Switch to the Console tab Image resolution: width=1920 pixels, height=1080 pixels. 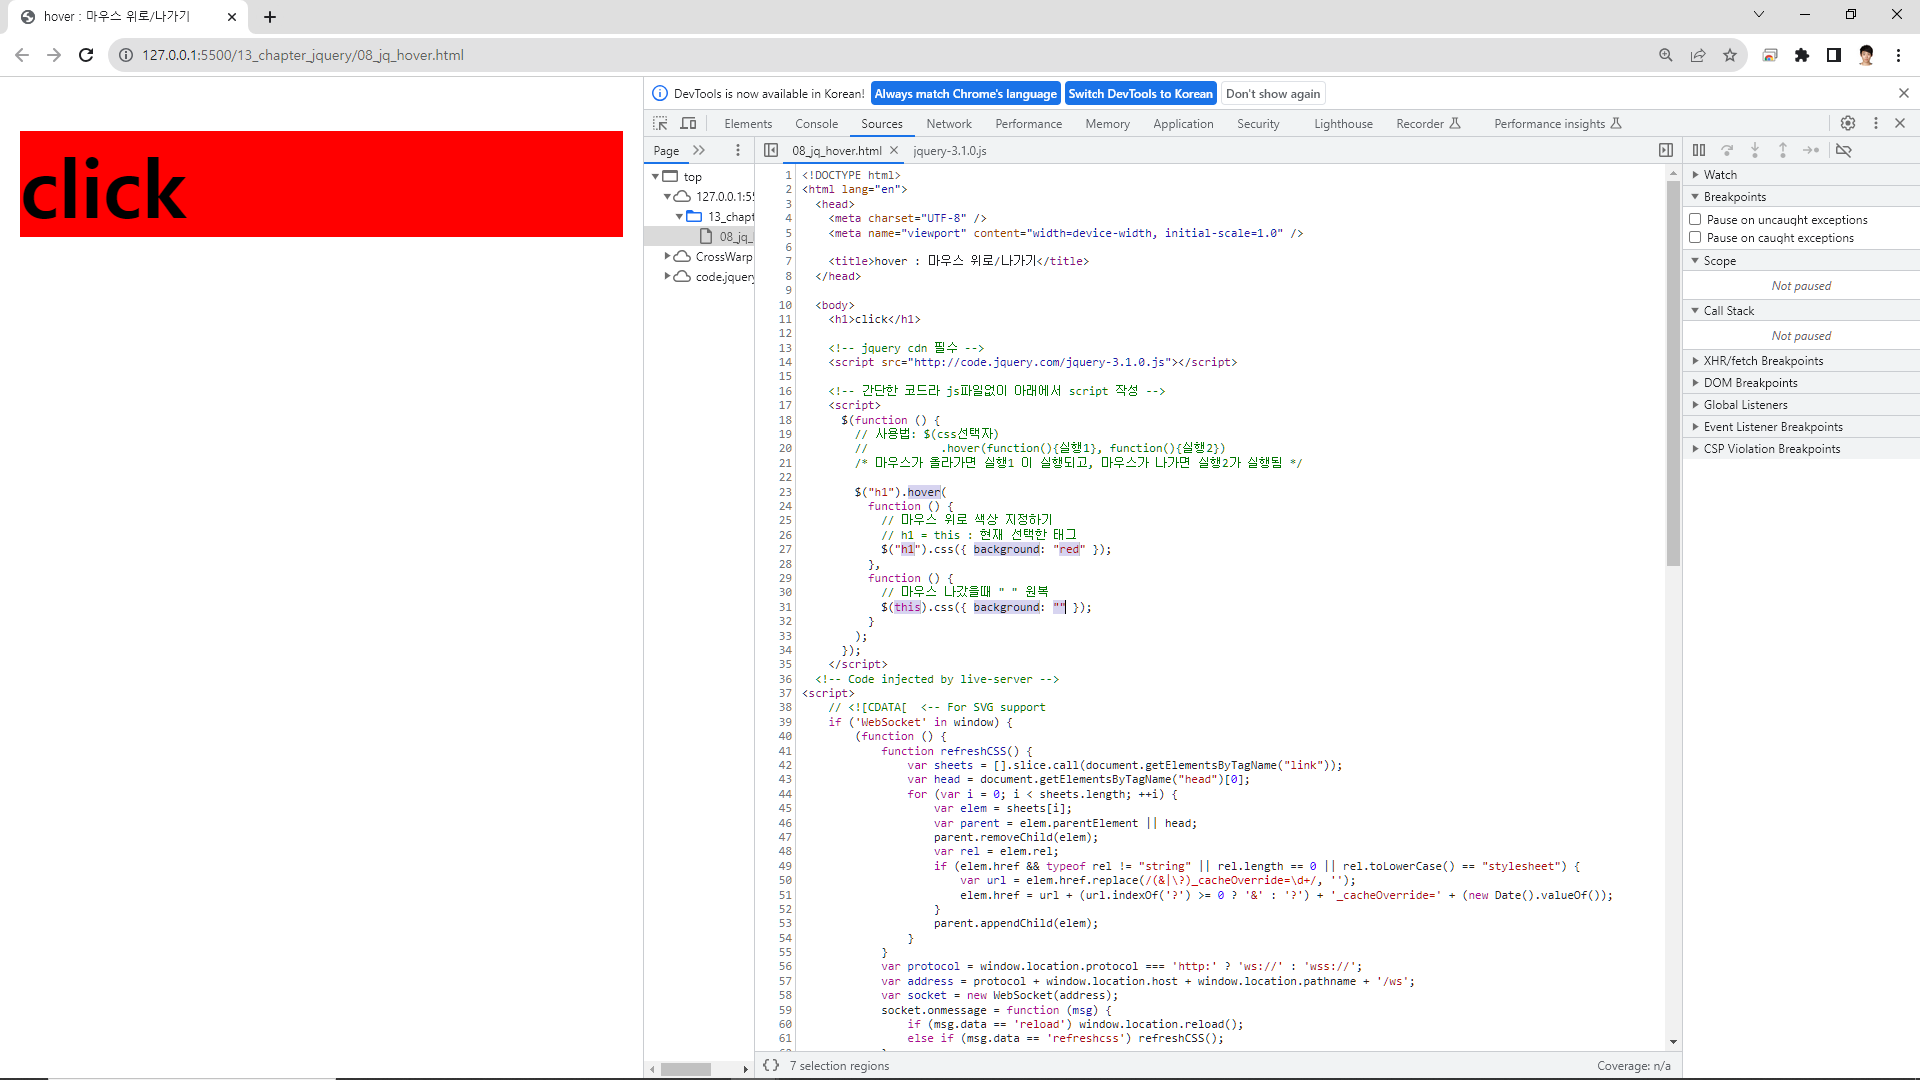[x=816, y=124]
